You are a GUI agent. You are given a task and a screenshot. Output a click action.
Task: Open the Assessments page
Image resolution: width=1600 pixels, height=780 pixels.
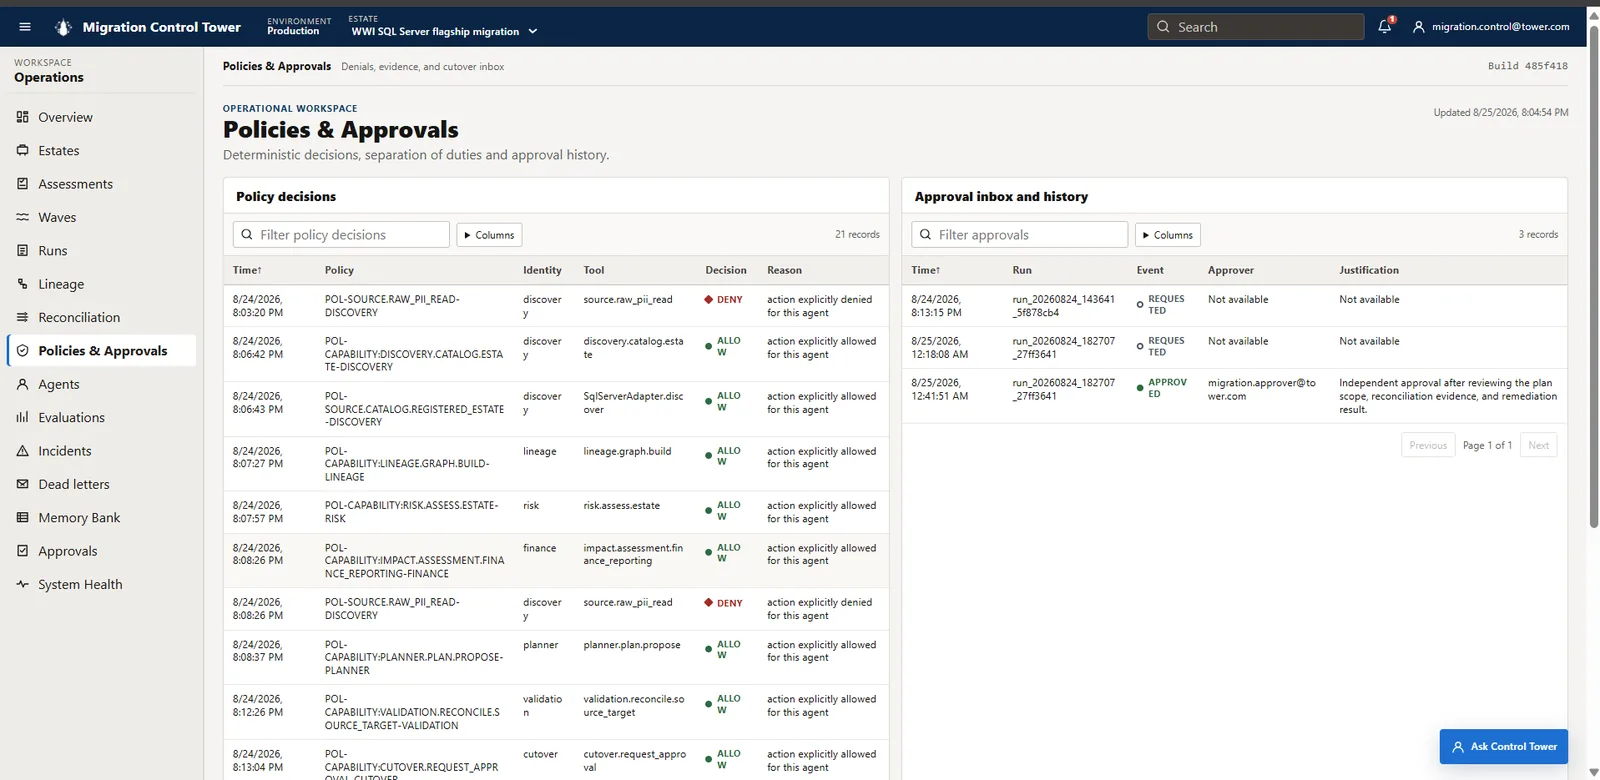[x=75, y=184]
